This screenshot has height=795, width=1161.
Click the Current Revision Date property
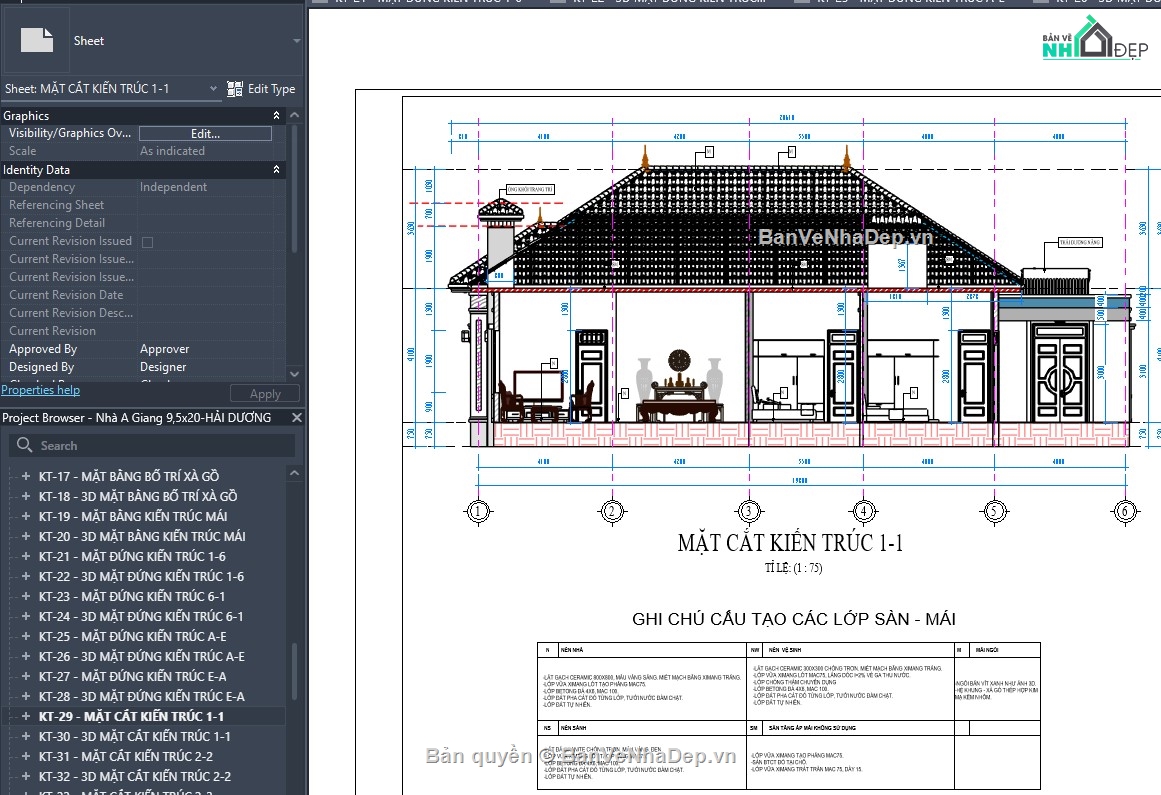[x=143, y=295]
